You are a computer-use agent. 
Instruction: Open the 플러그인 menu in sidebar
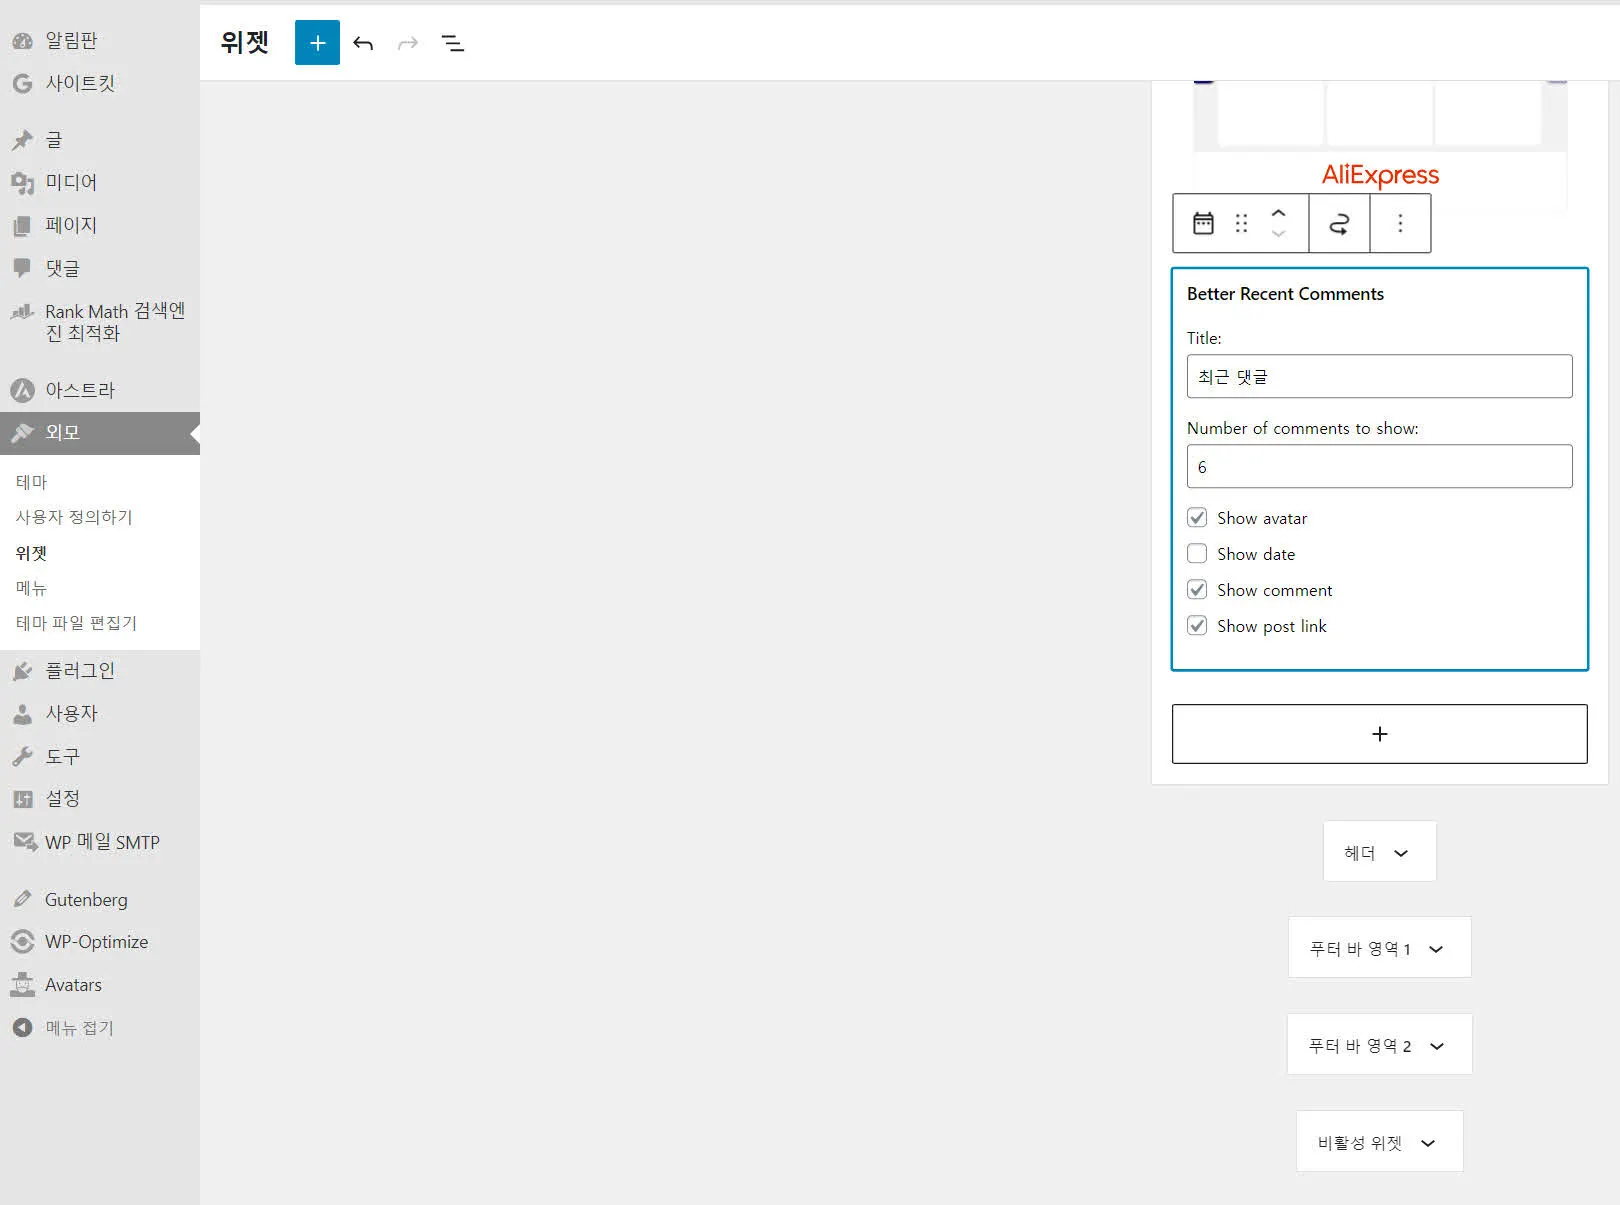tap(80, 671)
